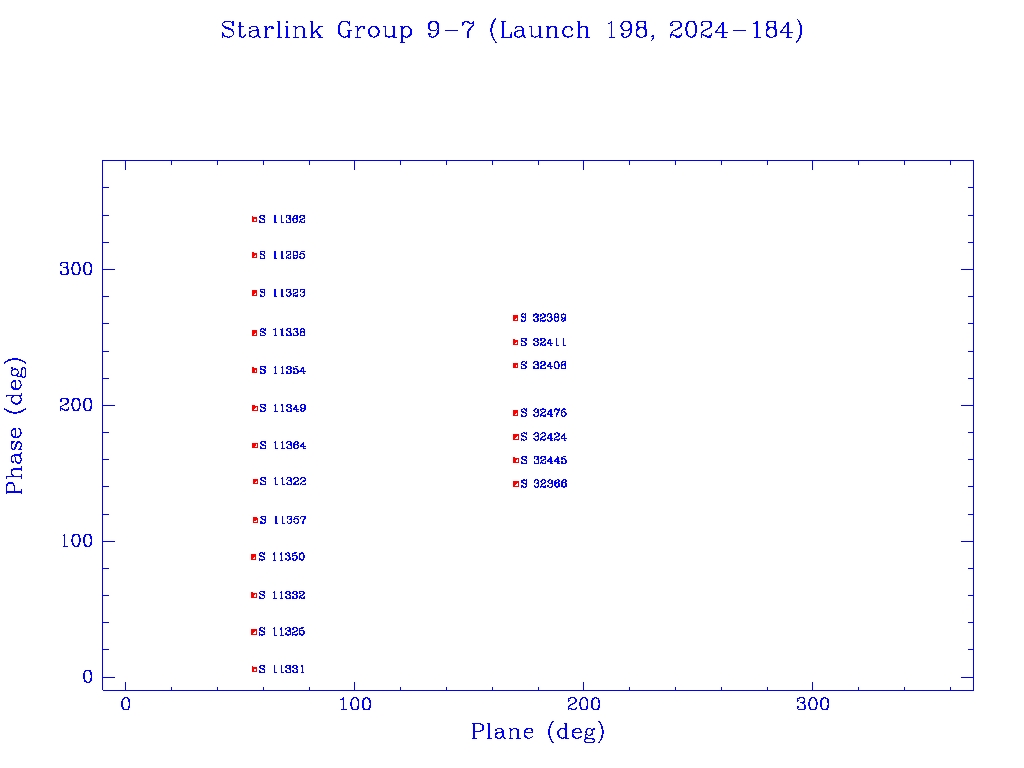Click the red marker beside S 11354

tap(255, 370)
